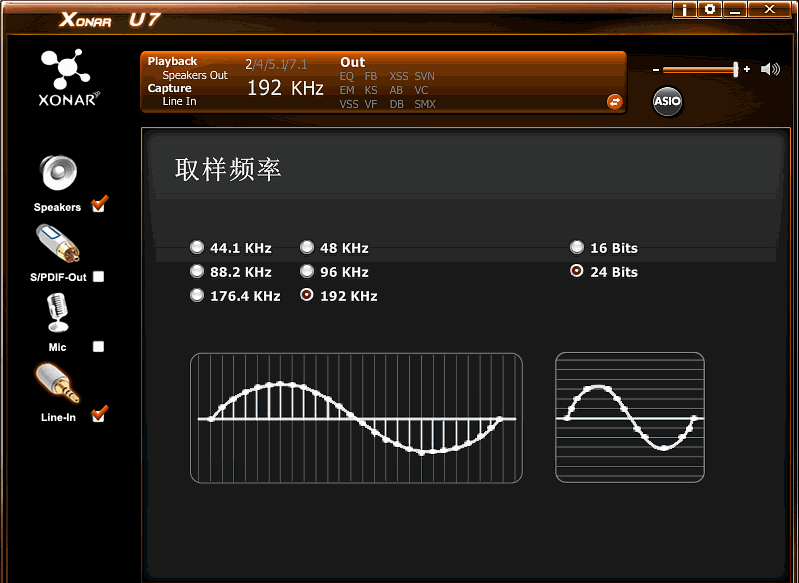The image size is (799, 583).
Task: Click the DB indicator
Action: [x=396, y=104]
